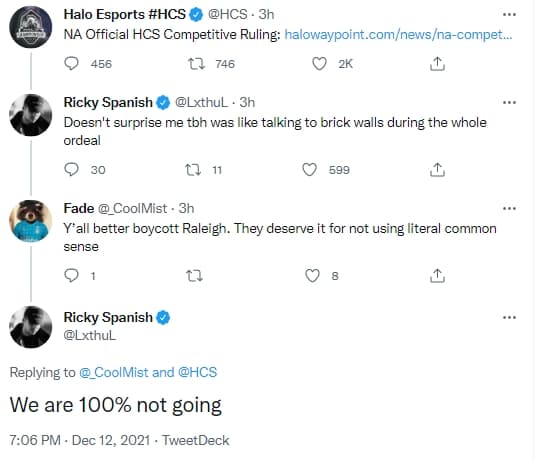The width and height of the screenshot is (535, 462).
Task: Like Ricky Spanish's brick walls tweet
Action: 309,170
